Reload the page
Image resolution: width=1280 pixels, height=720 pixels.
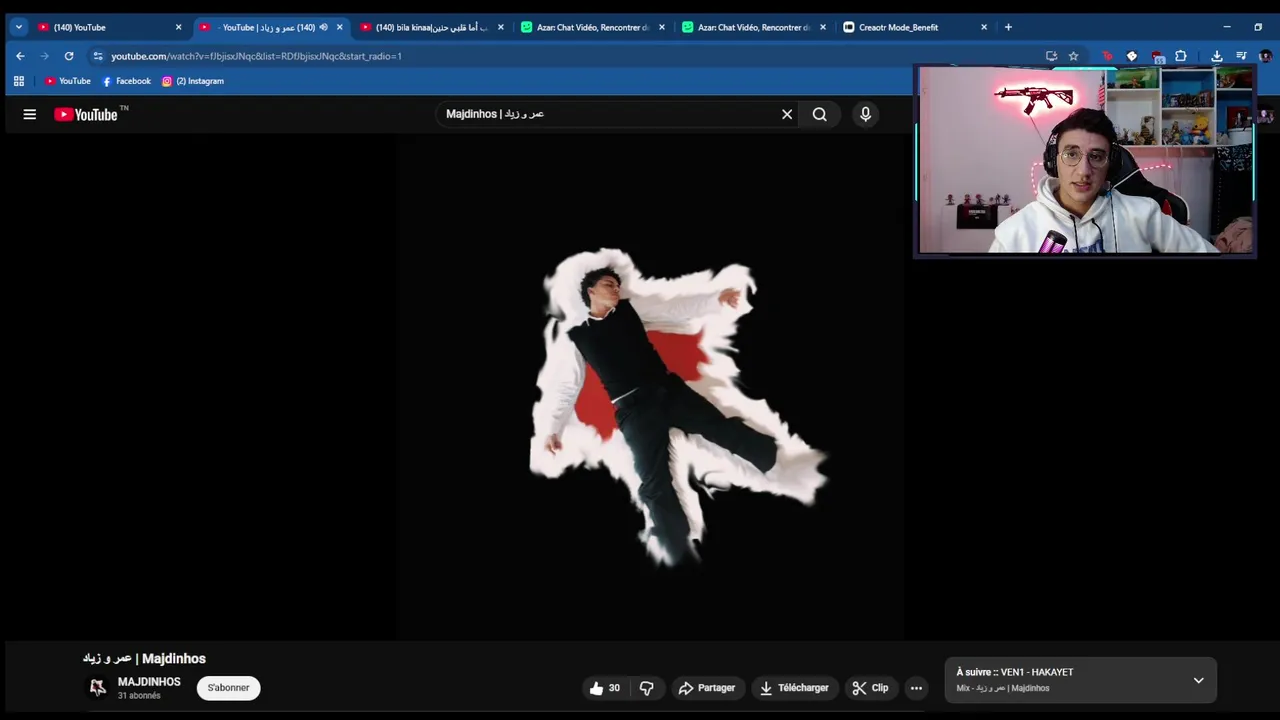pyautogui.click(x=69, y=56)
